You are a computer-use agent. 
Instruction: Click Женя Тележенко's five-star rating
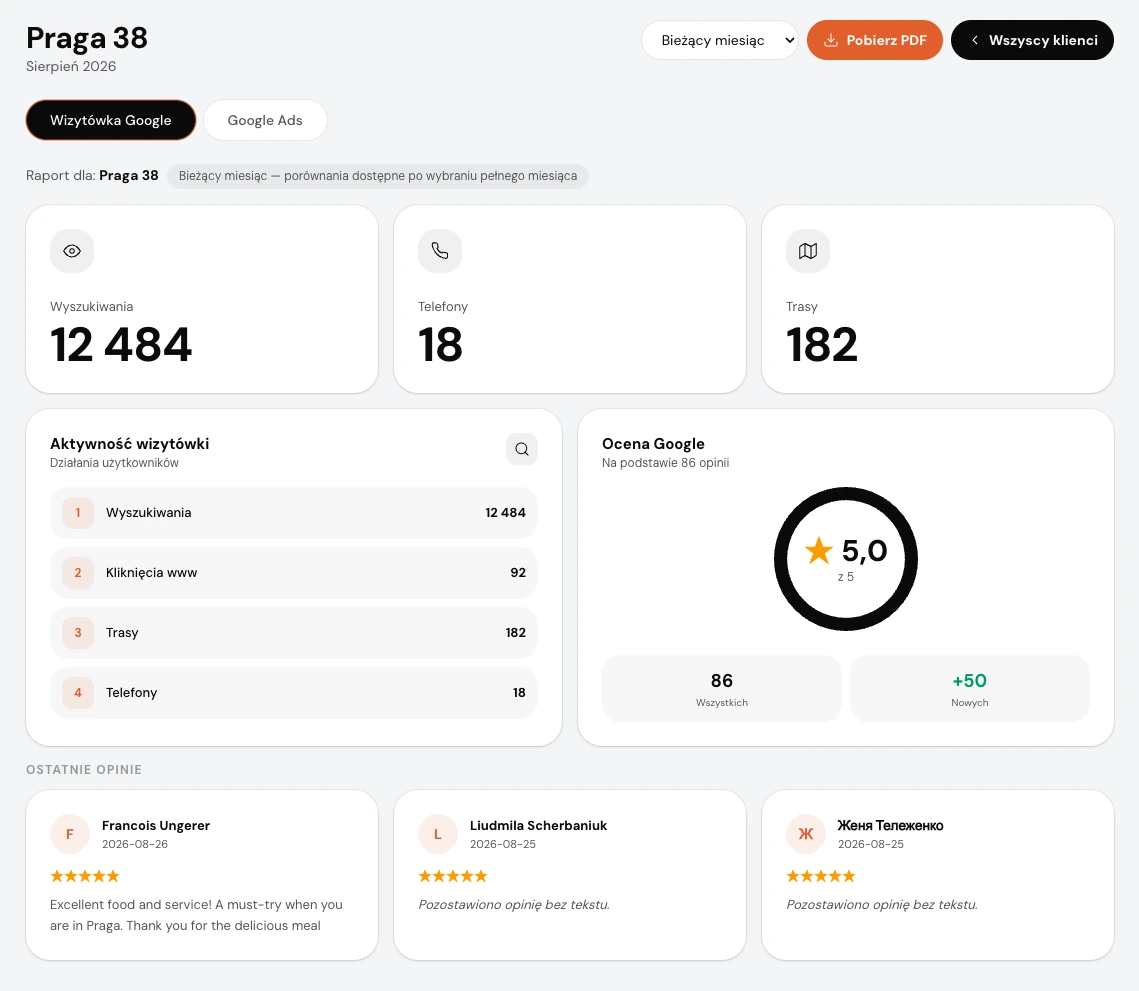pos(821,876)
